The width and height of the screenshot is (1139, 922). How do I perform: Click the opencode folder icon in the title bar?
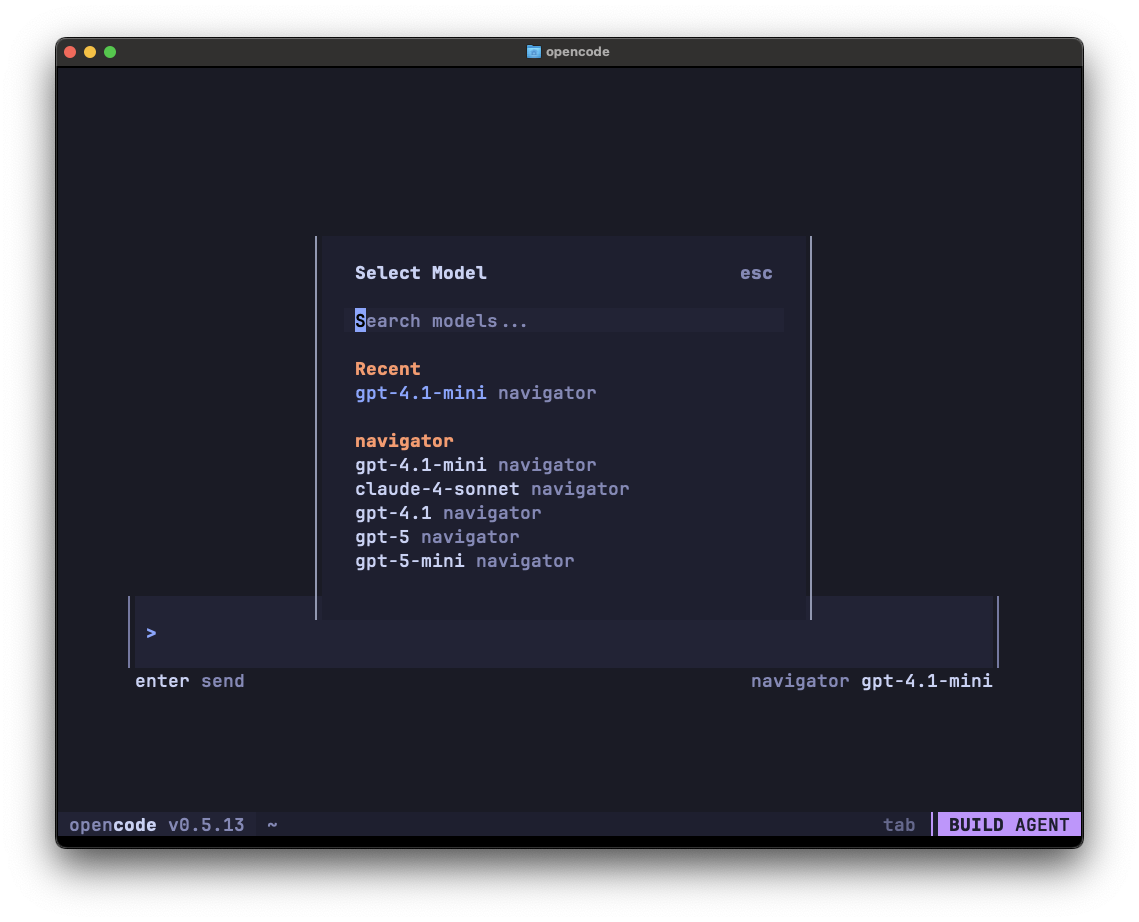tap(531, 51)
